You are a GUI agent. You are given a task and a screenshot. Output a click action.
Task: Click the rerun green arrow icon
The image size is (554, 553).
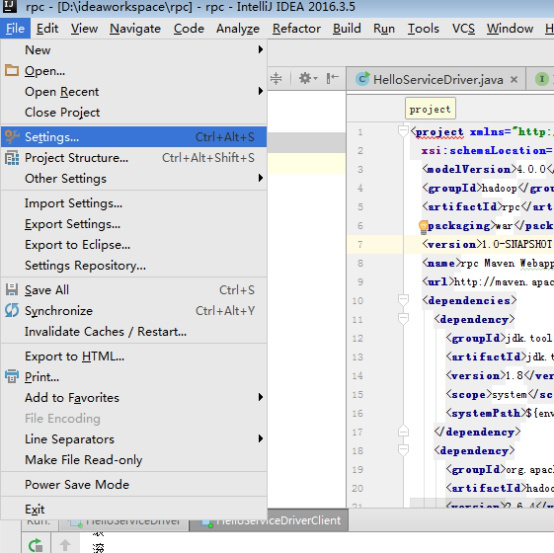click(x=36, y=545)
